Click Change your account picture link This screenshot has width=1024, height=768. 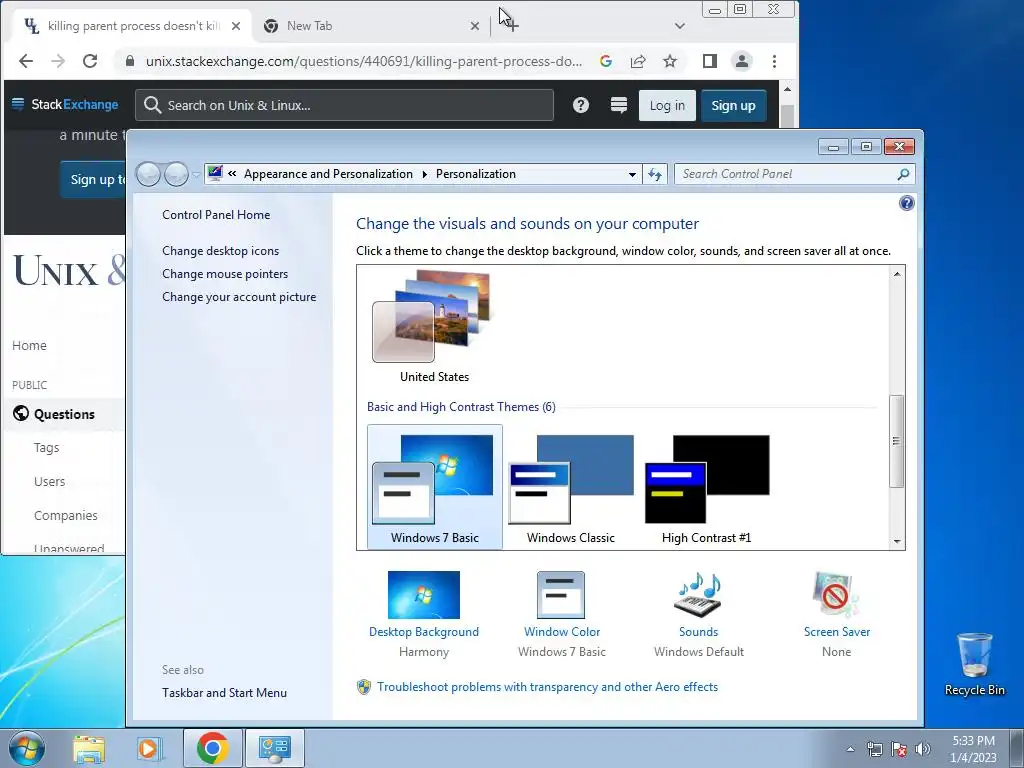click(x=239, y=296)
